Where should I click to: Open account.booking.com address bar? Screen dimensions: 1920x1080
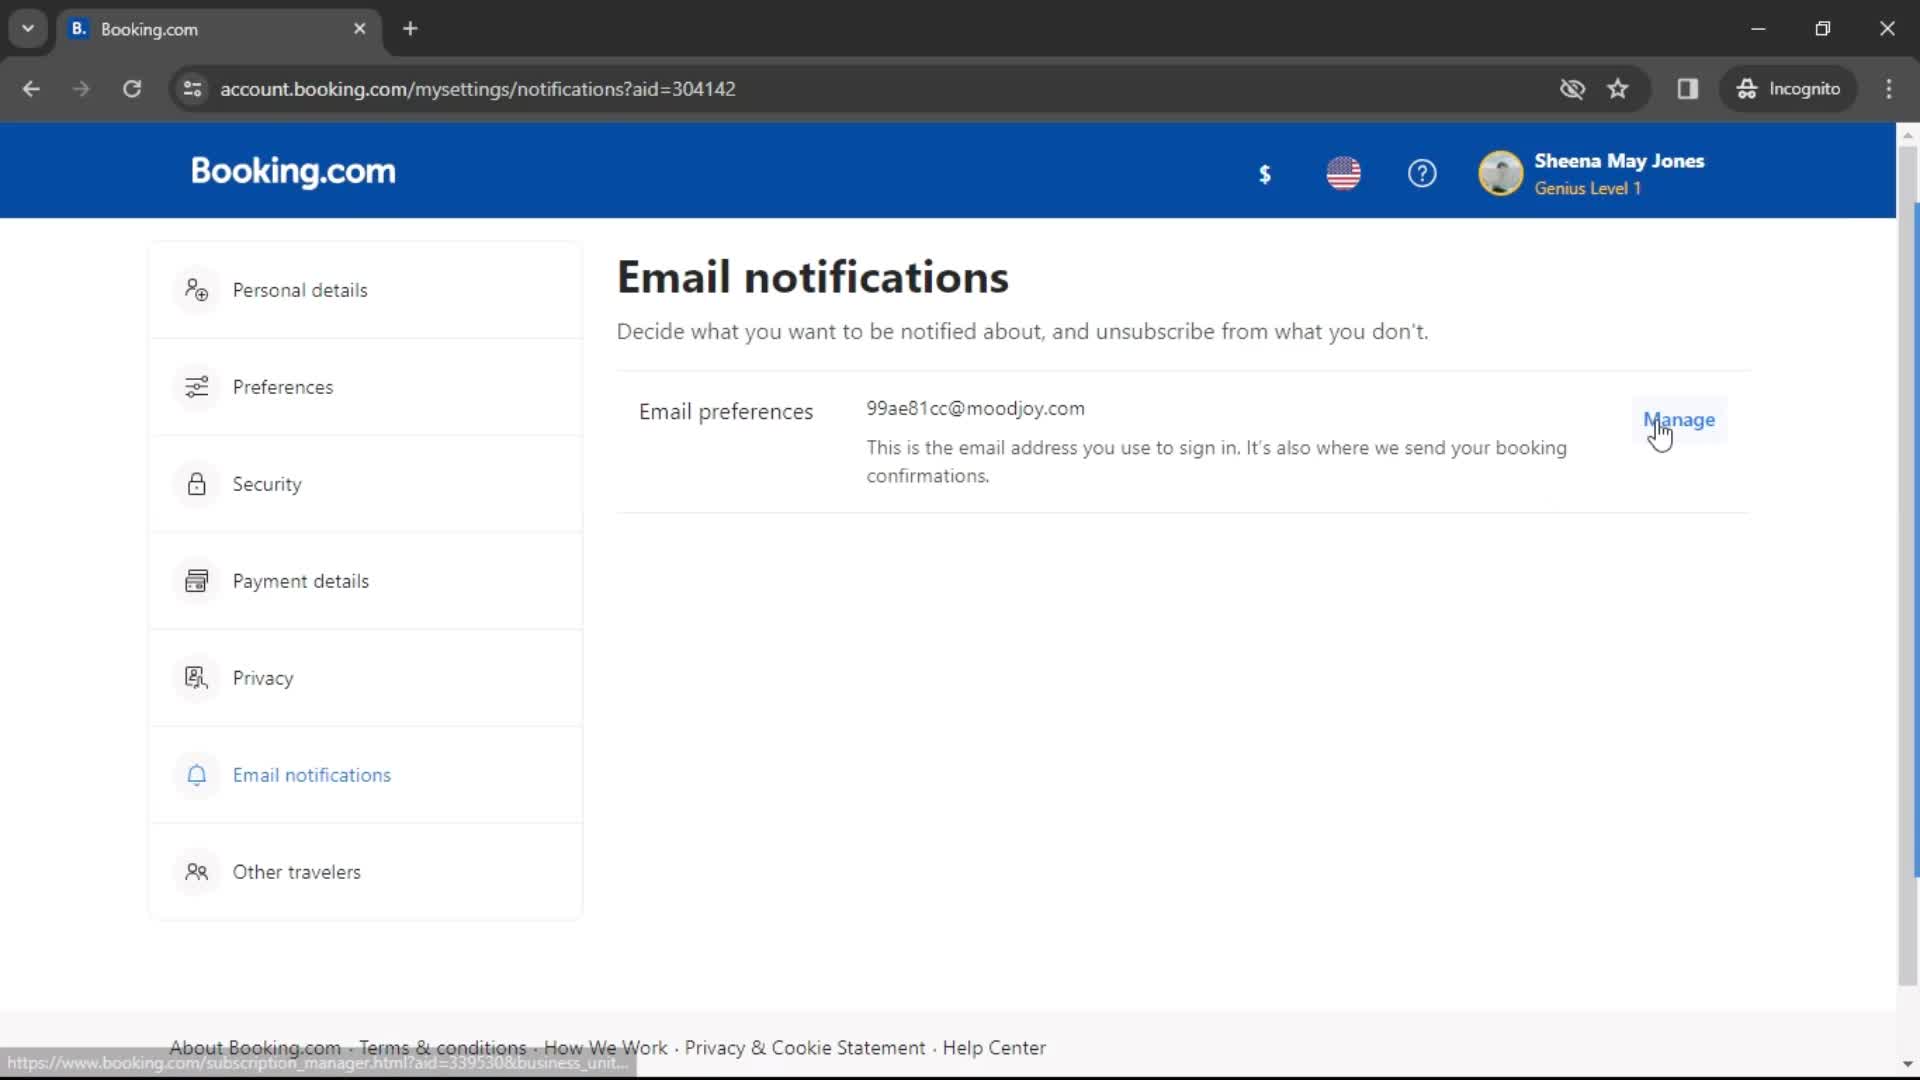477,88
